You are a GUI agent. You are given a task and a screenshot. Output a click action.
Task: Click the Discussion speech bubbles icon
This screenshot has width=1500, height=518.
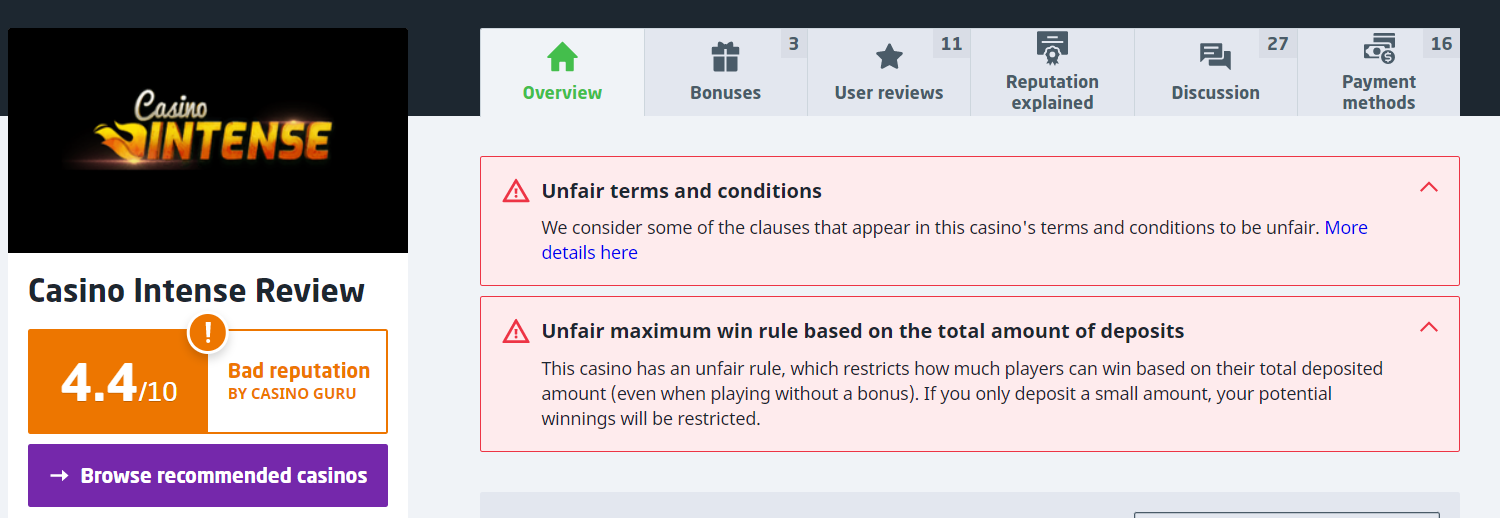coord(1215,57)
